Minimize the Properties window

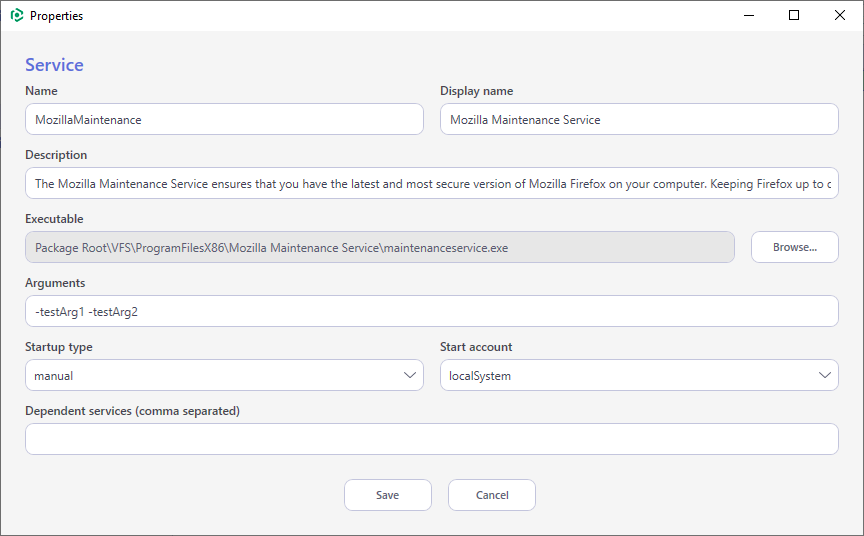tap(748, 15)
